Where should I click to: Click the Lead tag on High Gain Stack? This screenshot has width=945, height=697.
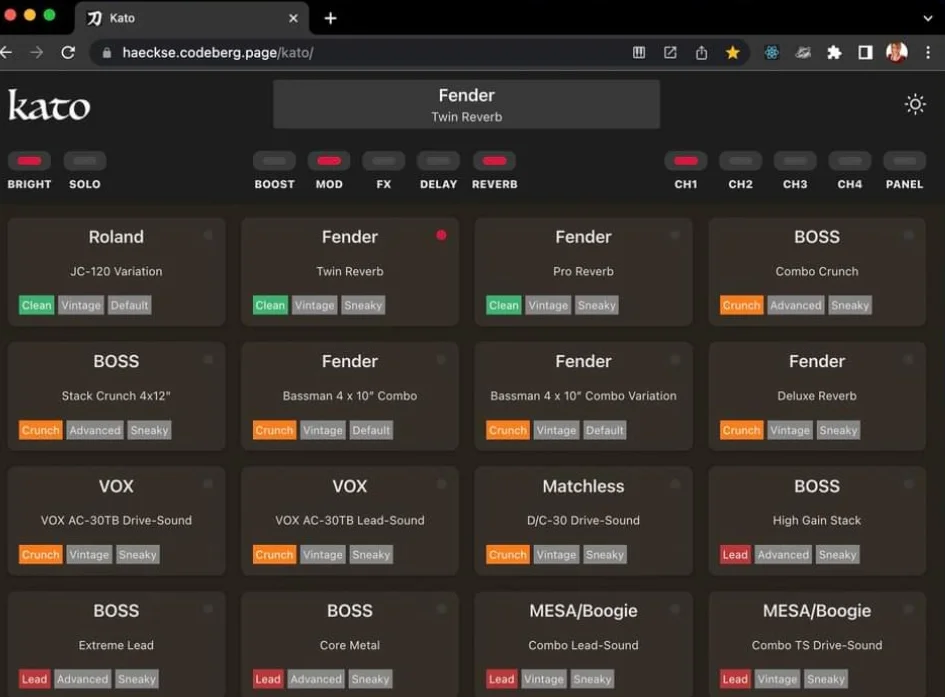click(x=735, y=555)
